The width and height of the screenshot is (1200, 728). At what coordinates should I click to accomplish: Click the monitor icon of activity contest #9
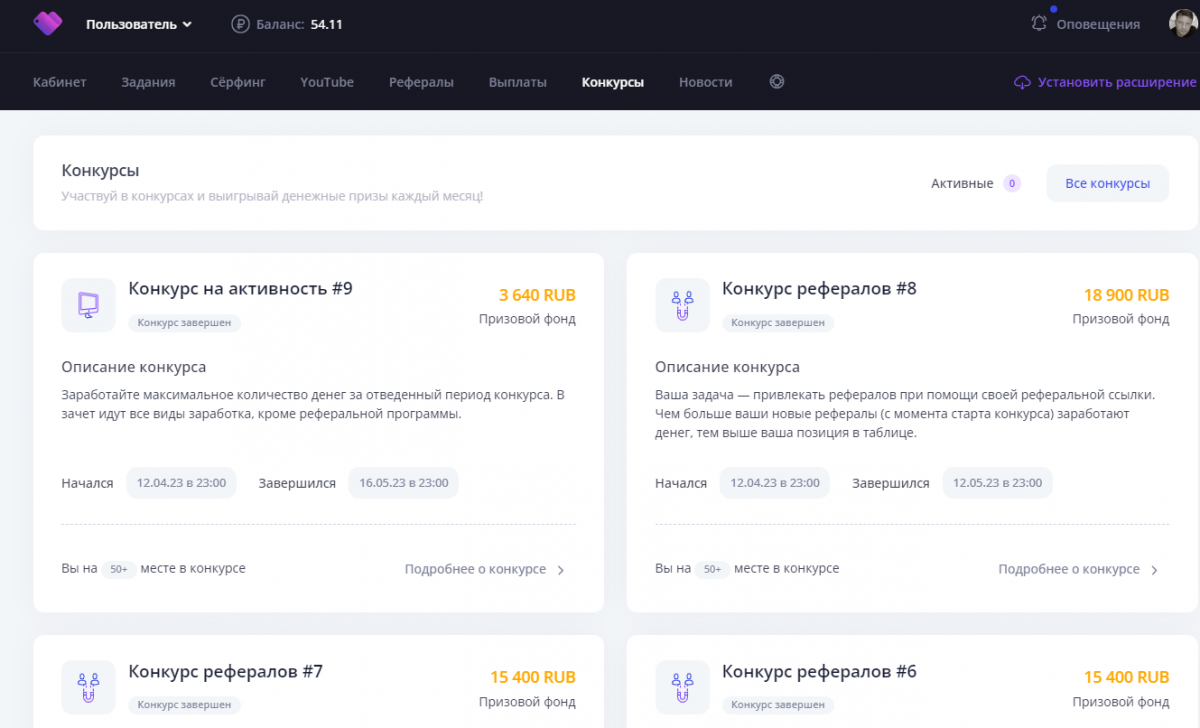pos(88,305)
